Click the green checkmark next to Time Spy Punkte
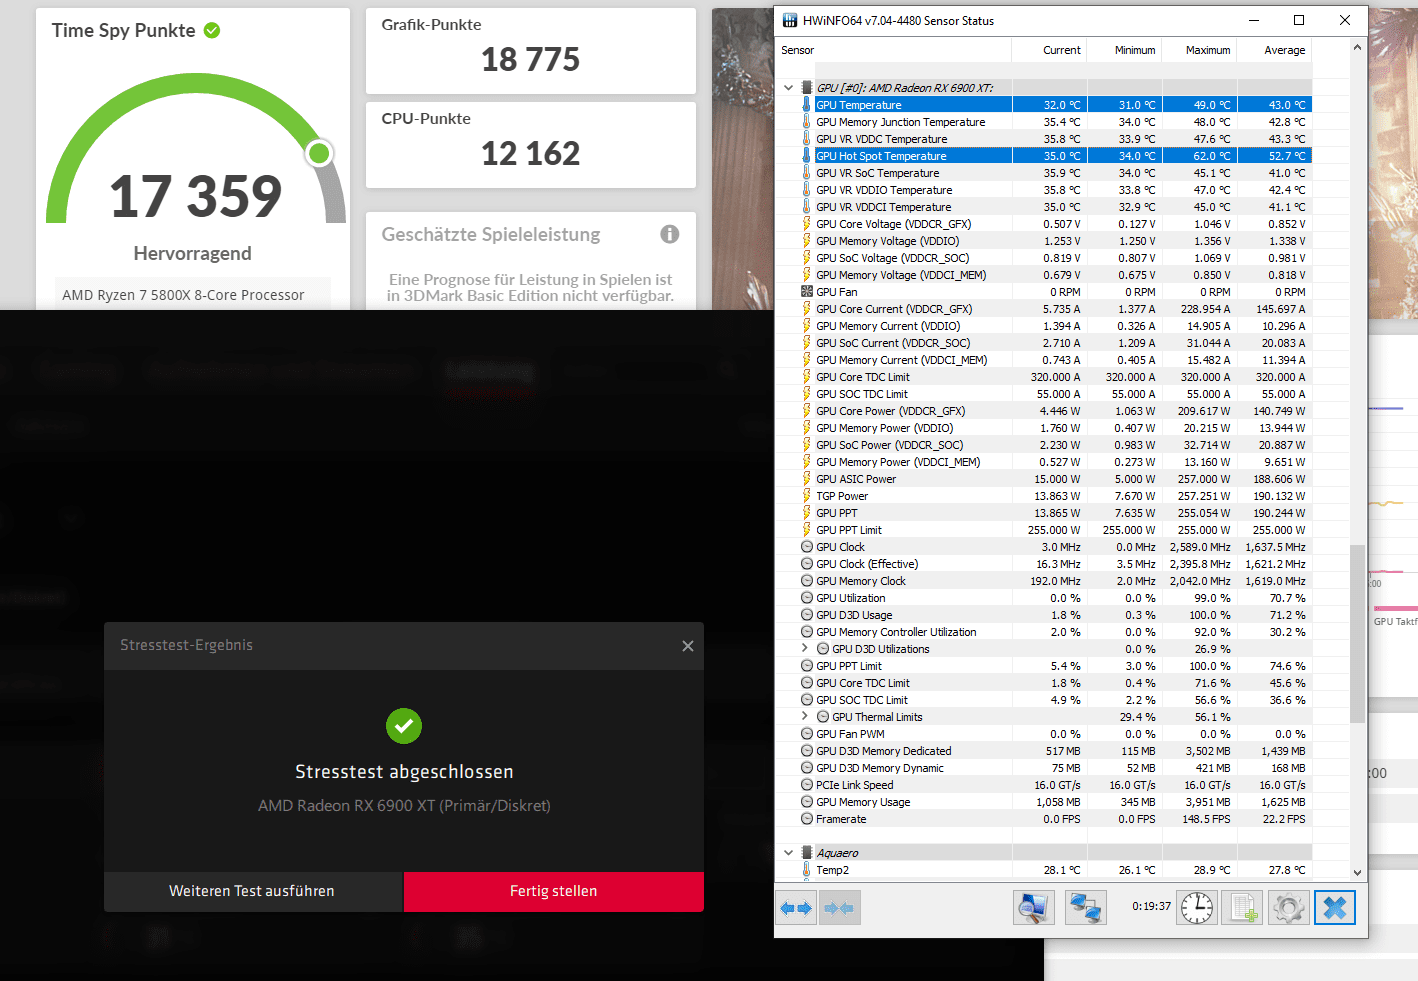The image size is (1418, 981). click(212, 30)
